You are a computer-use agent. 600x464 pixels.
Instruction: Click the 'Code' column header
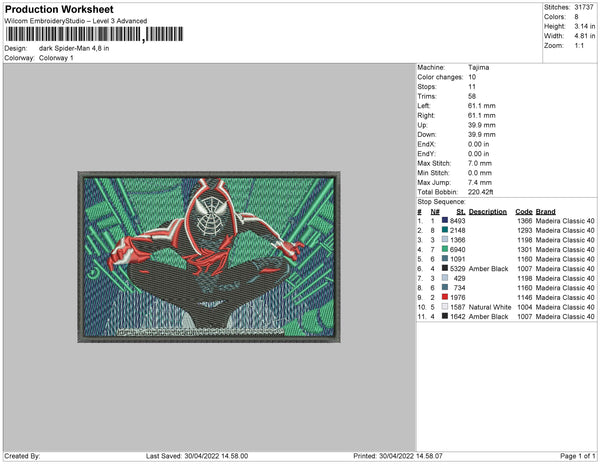(524, 212)
